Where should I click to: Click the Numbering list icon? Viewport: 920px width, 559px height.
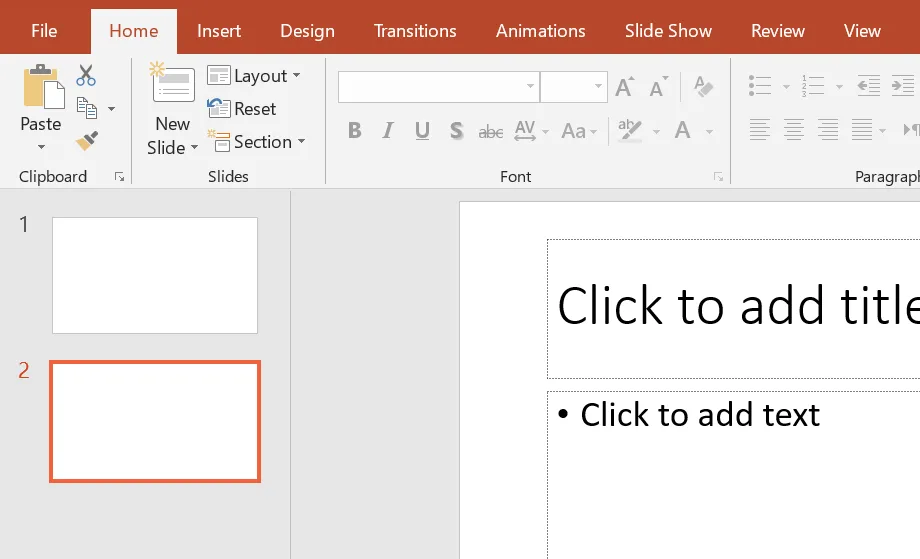(x=813, y=86)
